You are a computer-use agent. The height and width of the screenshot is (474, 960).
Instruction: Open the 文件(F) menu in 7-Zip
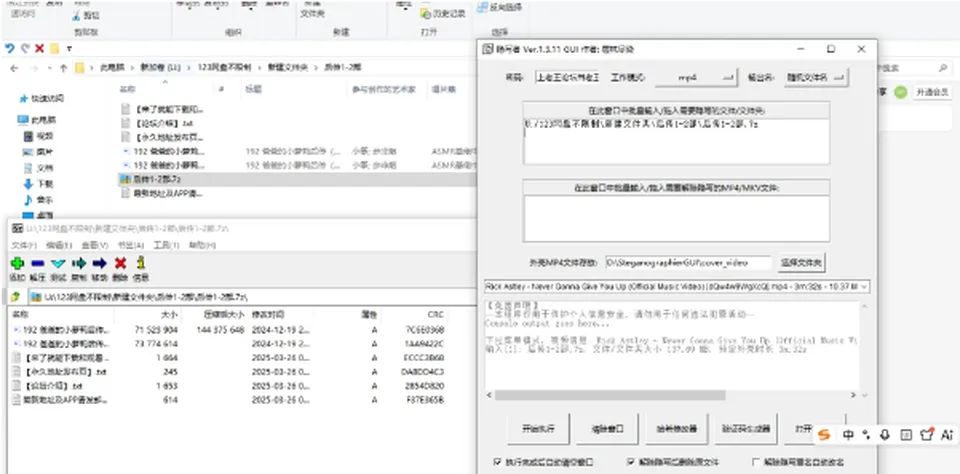point(23,246)
